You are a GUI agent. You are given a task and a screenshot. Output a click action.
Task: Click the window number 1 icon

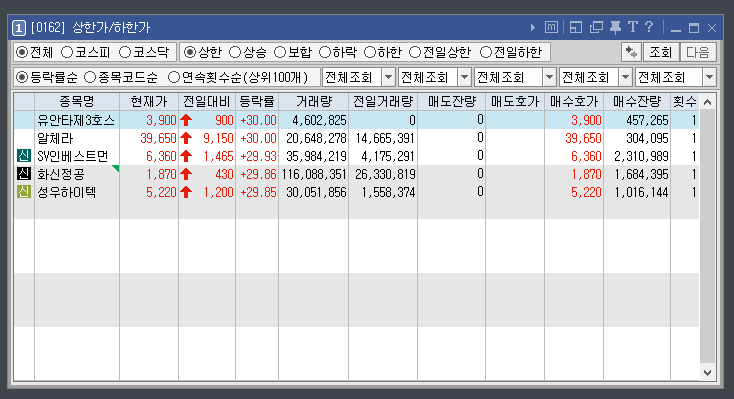click(x=18, y=28)
